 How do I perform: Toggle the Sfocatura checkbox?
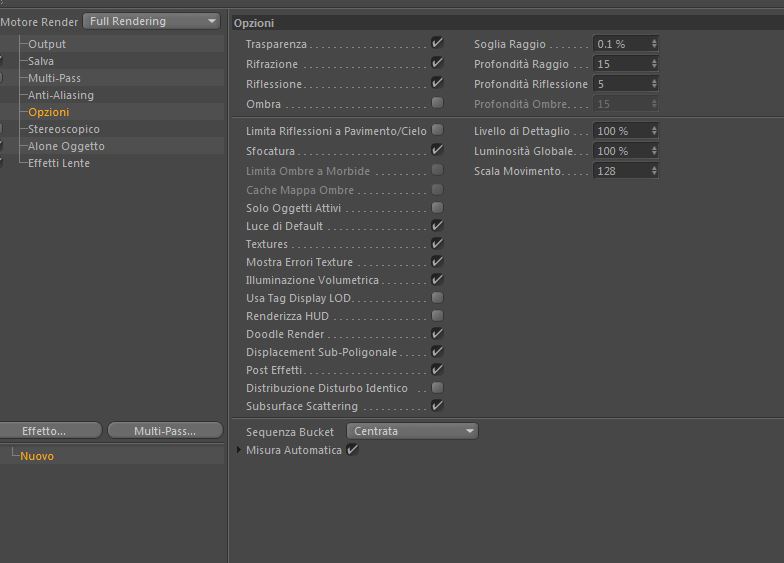point(437,150)
